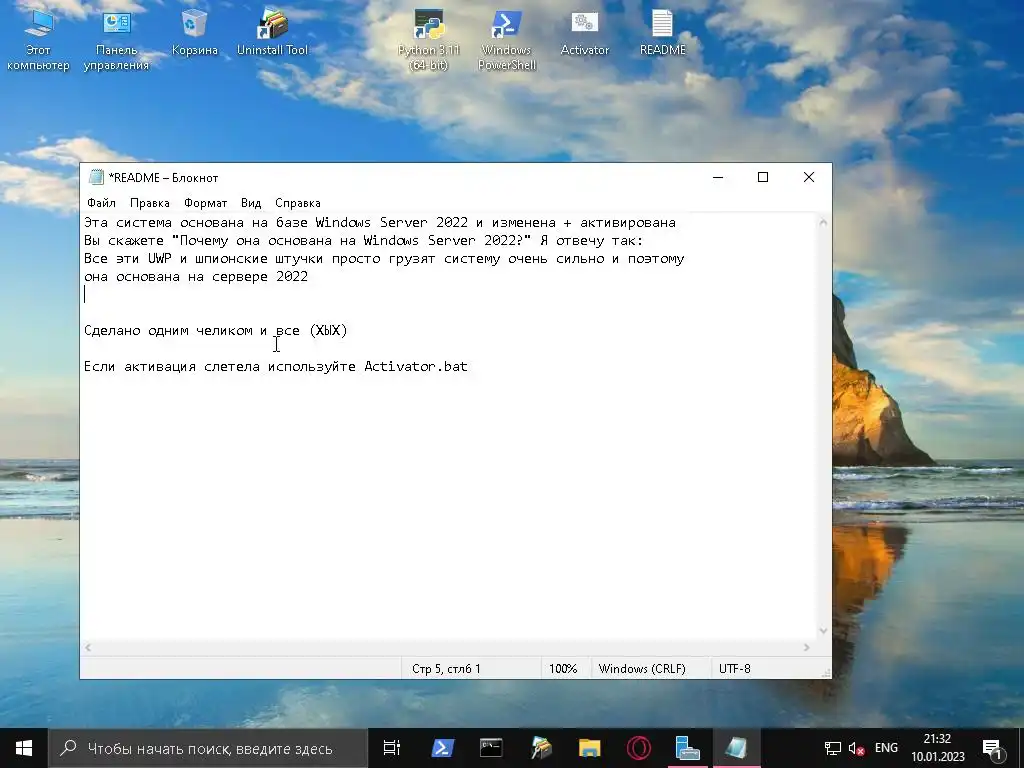
Task: Open Task View in the taskbar
Action: (392, 748)
